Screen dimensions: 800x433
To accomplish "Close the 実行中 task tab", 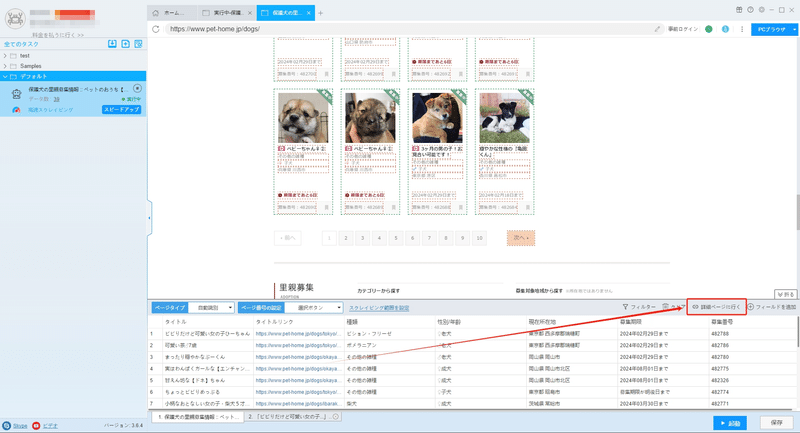I will click(x=250, y=13).
